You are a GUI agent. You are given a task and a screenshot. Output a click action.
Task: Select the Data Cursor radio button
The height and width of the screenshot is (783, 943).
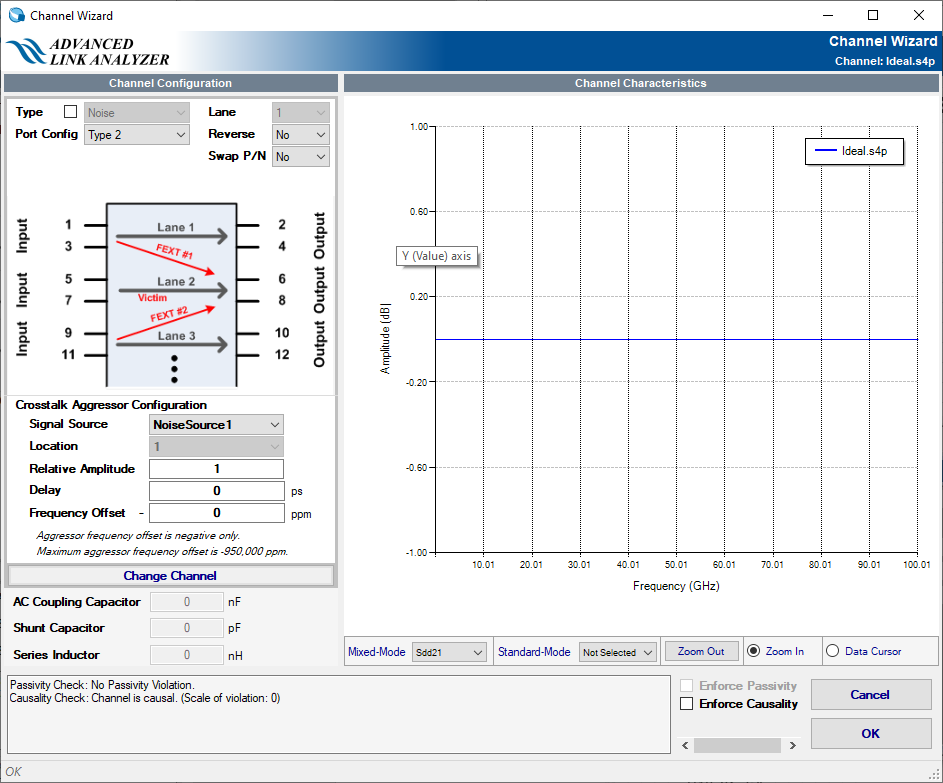point(832,651)
